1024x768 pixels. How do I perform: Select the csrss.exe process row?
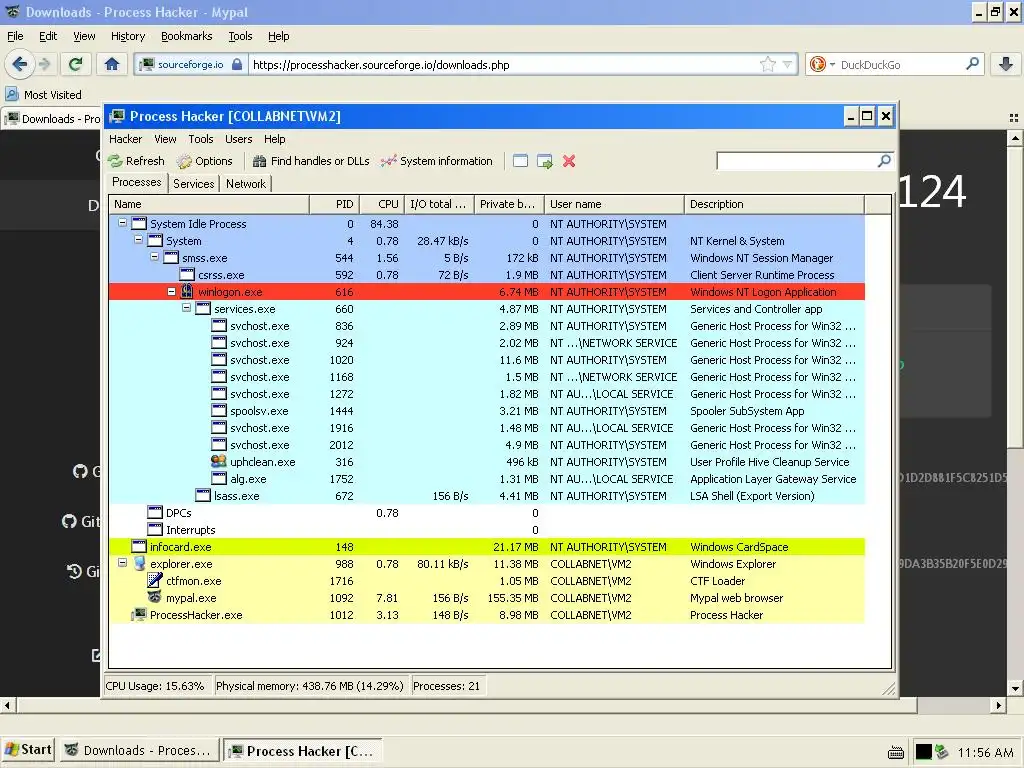coord(487,275)
